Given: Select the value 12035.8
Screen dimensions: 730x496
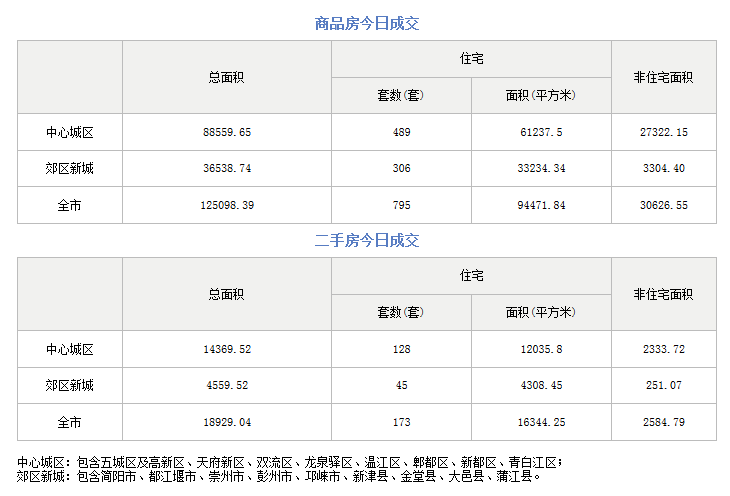Looking at the screenshot, I should pyautogui.click(x=541, y=349).
